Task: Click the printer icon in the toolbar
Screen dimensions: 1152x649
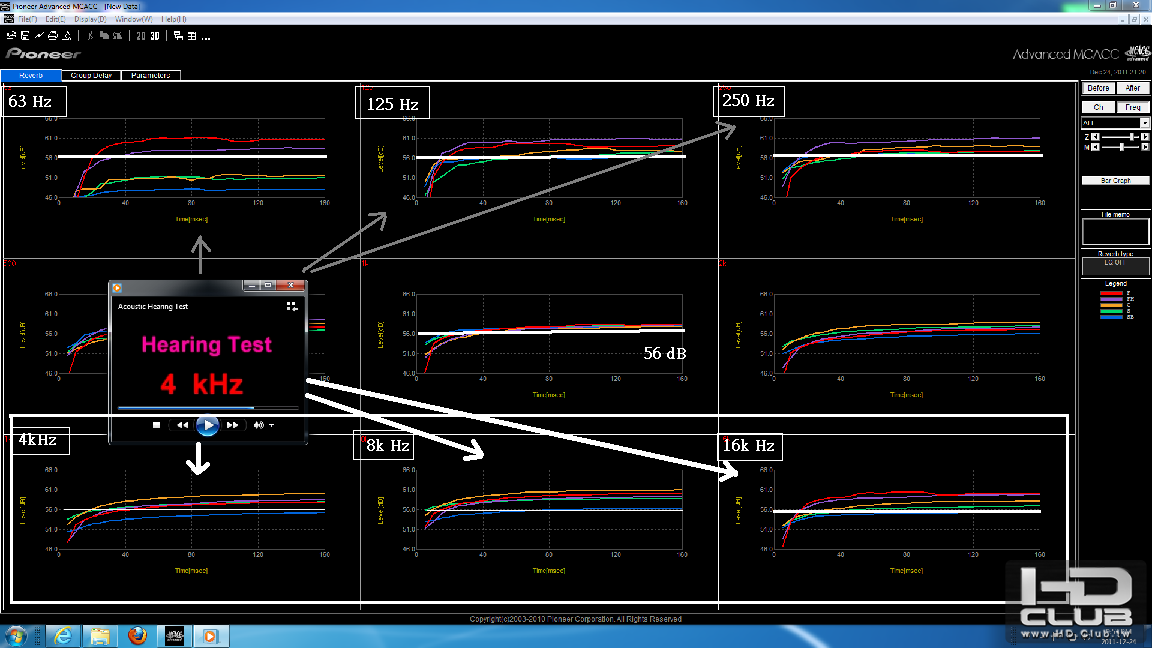Action: pos(53,36)
